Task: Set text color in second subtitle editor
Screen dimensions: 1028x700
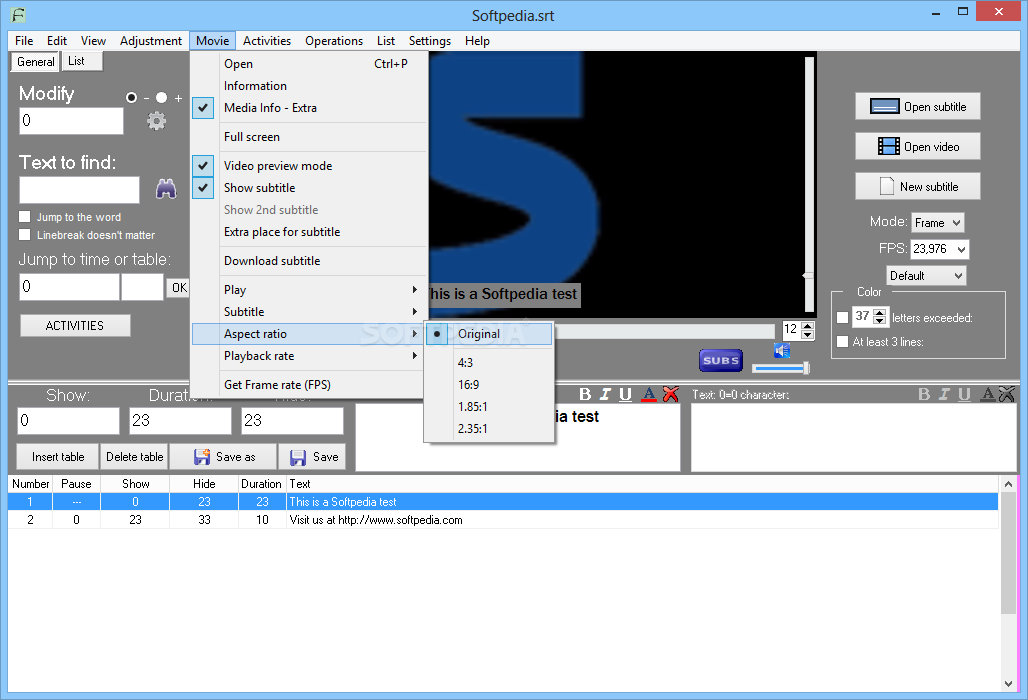Action: pyautogui.click(x=987, y=394)
